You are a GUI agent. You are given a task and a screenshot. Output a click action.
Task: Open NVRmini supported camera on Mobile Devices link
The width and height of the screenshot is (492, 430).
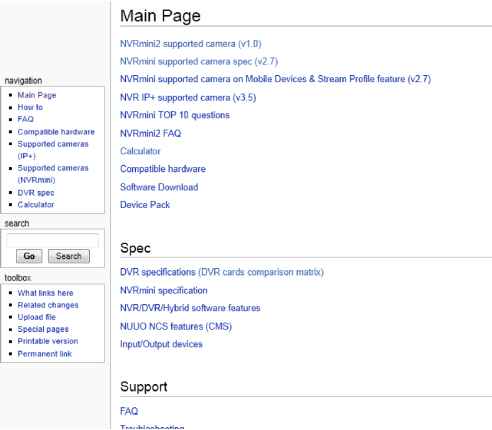click(275, 79)
